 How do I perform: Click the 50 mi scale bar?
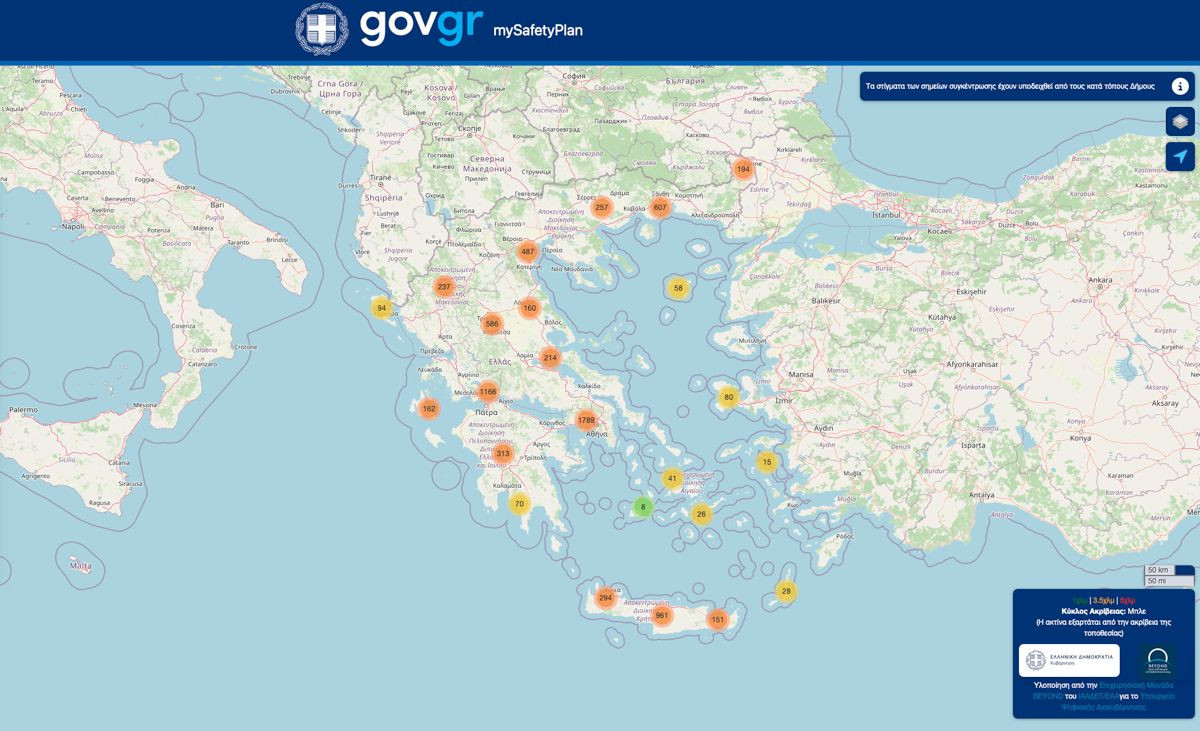click(x=1169, y=581)
